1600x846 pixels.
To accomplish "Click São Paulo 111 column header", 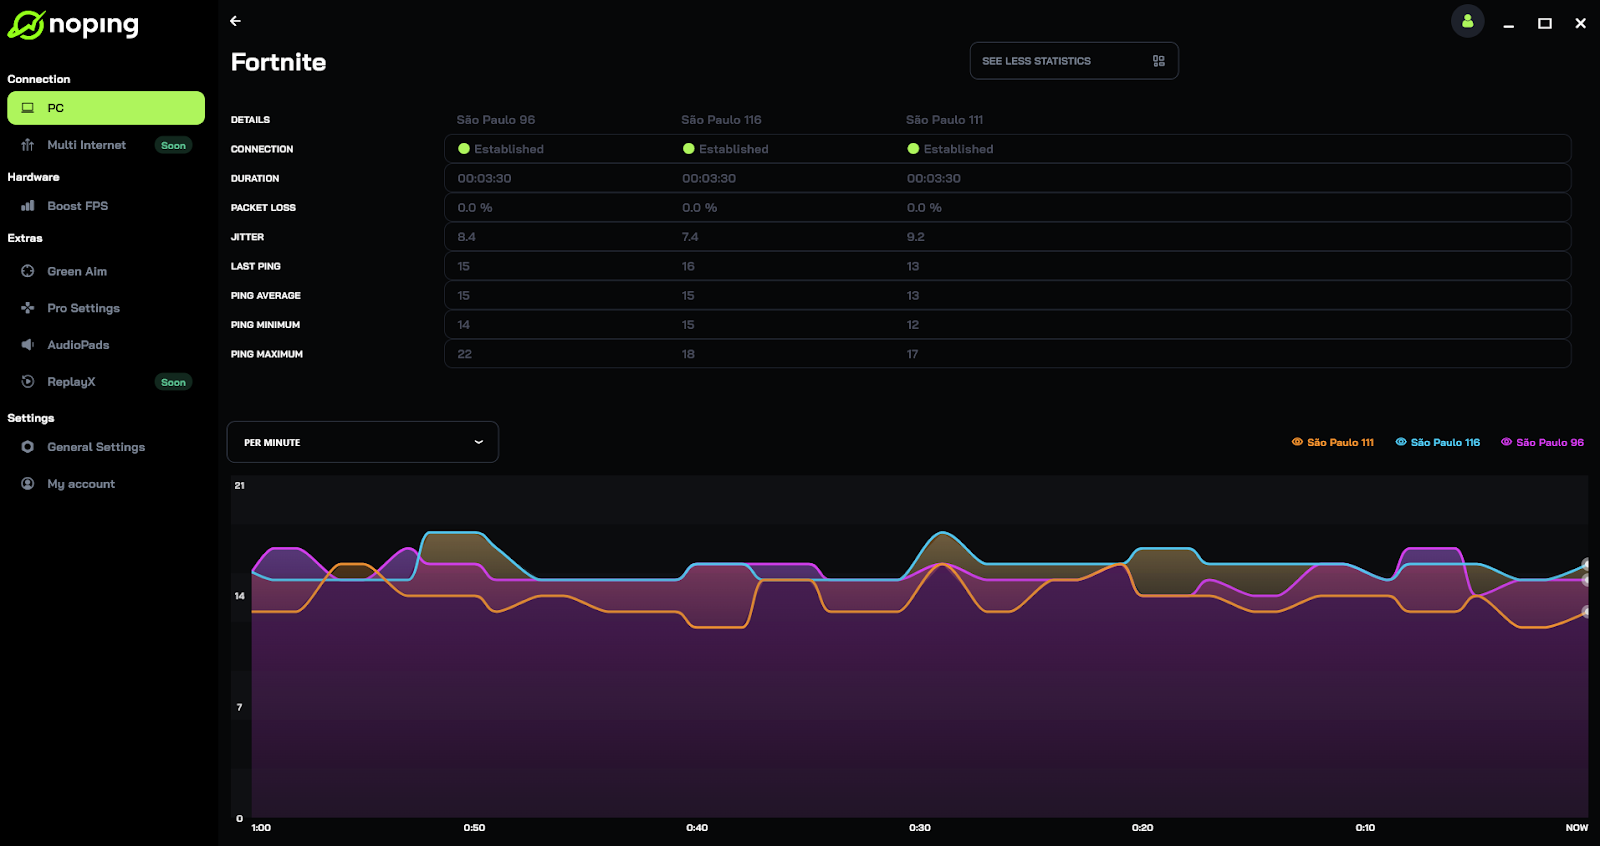I will (x=945, y=120).
